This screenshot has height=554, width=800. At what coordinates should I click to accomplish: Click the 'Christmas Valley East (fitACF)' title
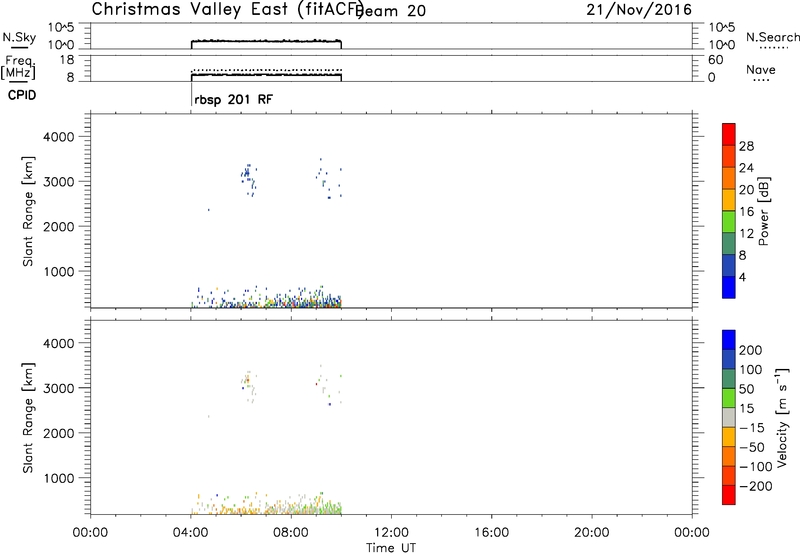pos(228,10)
